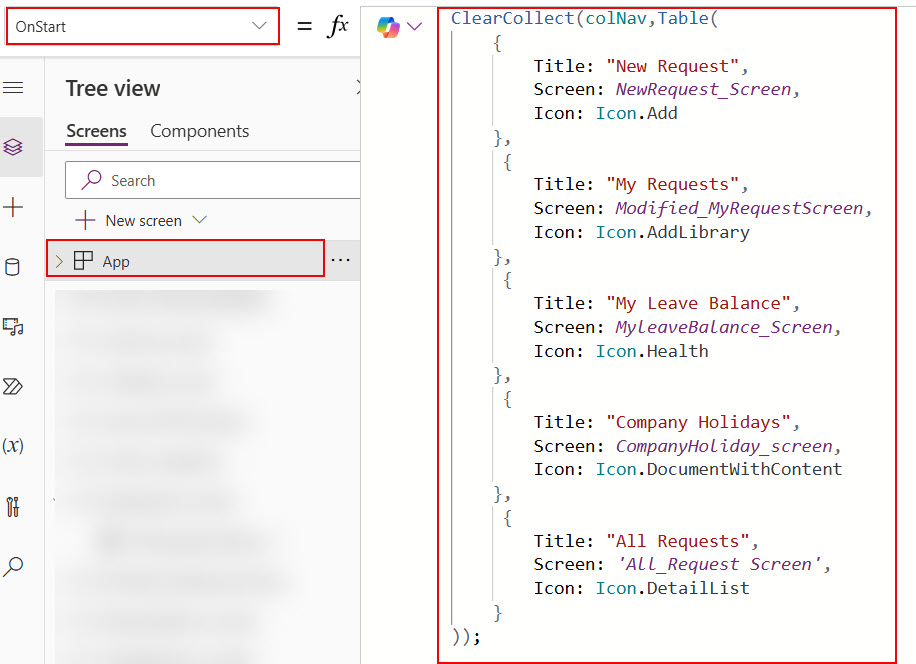916x664 pixels.
Task: Click Icon.DocumentWithContent value in formula
Action: (x=719, y=470)
